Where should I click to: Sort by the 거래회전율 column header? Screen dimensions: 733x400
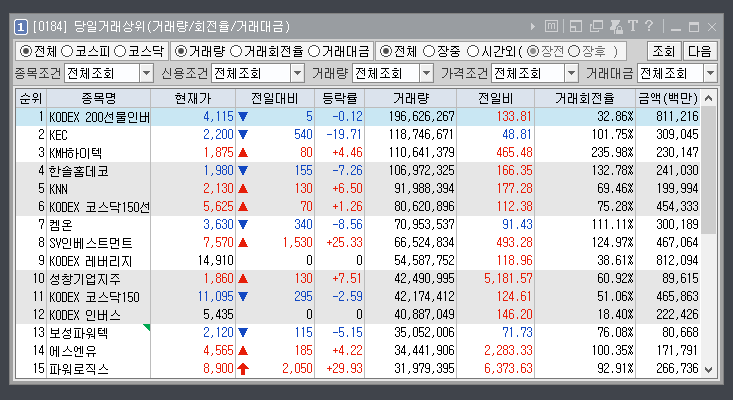[x=585, y=99]
